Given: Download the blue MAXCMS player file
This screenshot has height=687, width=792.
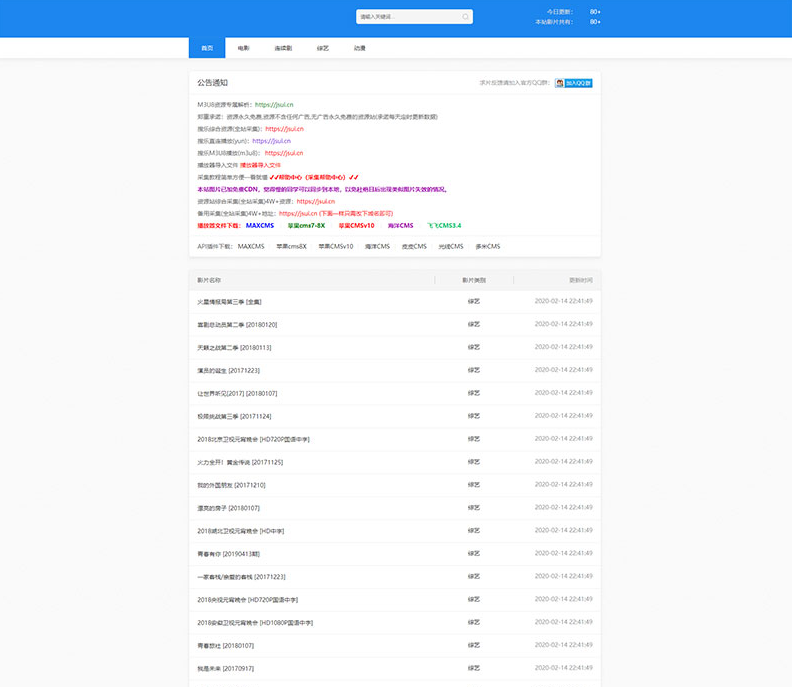Looking at the screenshot, I should coord(260,225).
